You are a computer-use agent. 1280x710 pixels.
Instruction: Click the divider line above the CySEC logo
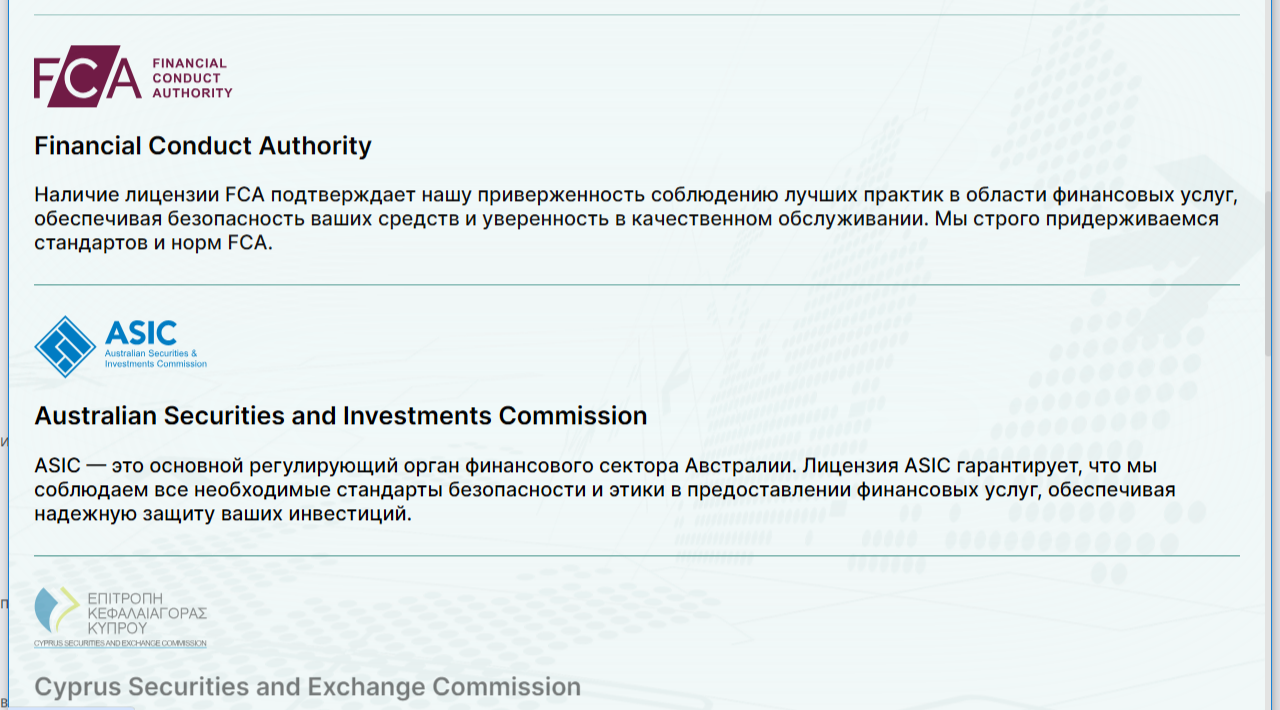(x=636, y=555)
